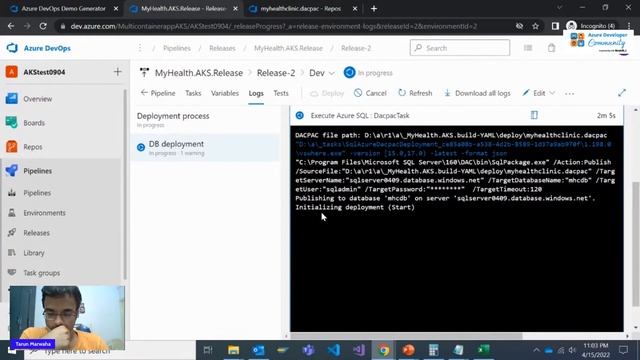The image size is (640, 360).
Task: Click the plus icon beside AKStest0904
Action: (x=118, y=72)
